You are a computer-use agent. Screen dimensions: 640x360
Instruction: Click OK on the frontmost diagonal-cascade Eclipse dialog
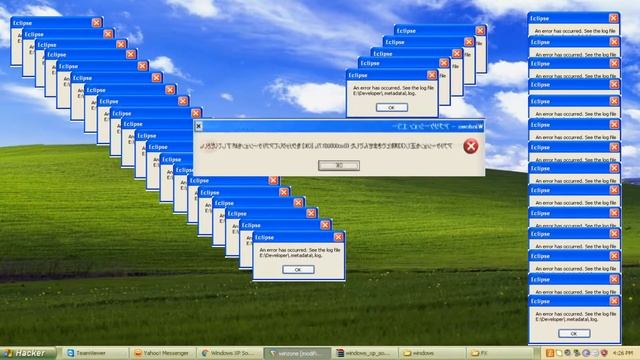(298, 269)
